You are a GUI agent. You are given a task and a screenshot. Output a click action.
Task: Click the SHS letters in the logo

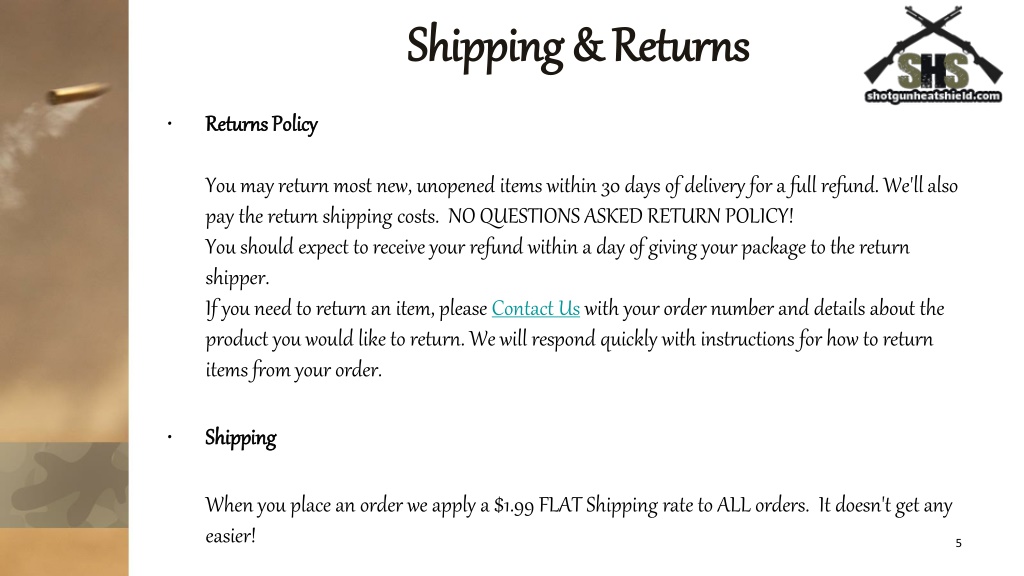[x=933, y=71]
